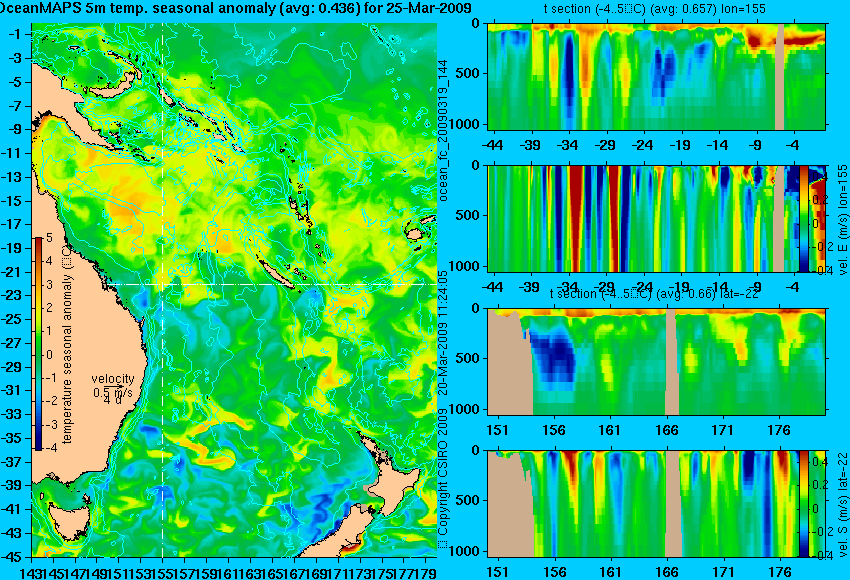Click the '151' tick under the vel. S section
850x580 pixels.
[498, 572]
